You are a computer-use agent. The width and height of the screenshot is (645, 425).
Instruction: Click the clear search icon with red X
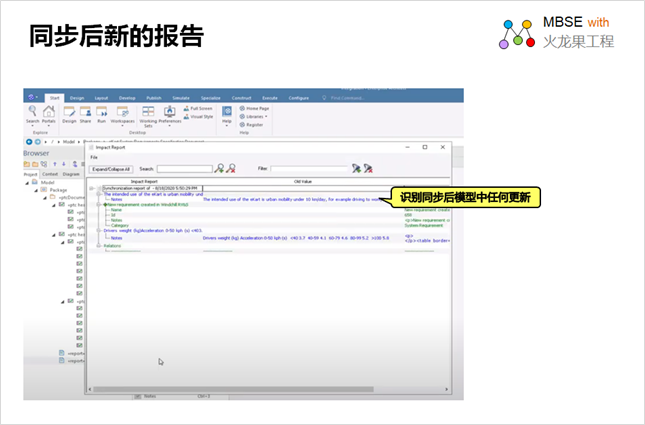pyautogui.click(x=231, y=169)
